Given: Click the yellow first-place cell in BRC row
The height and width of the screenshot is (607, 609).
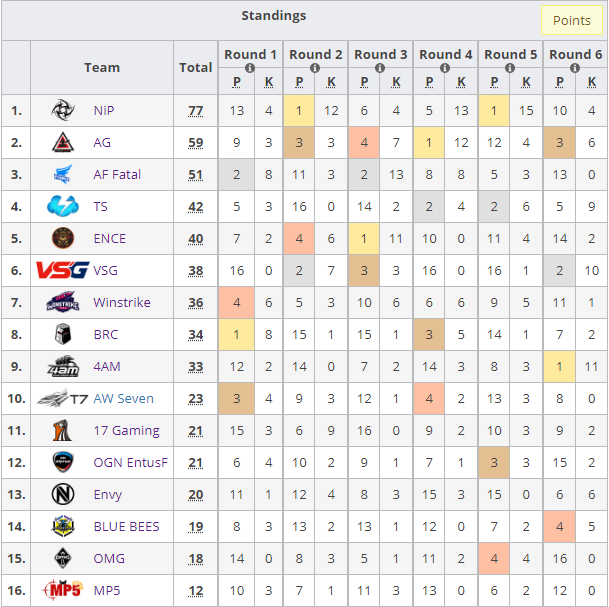Looking at the screenshot, I should pos(237,334).
